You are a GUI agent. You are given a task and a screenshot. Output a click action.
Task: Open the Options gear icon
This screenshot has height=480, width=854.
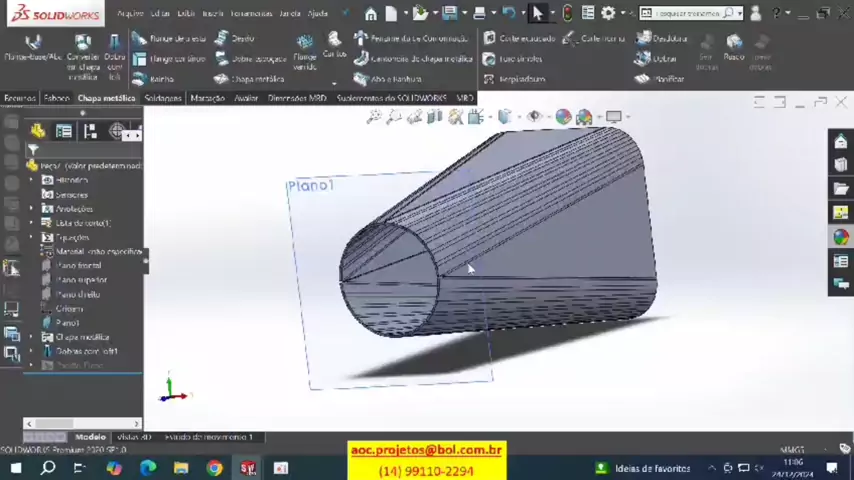607,13
